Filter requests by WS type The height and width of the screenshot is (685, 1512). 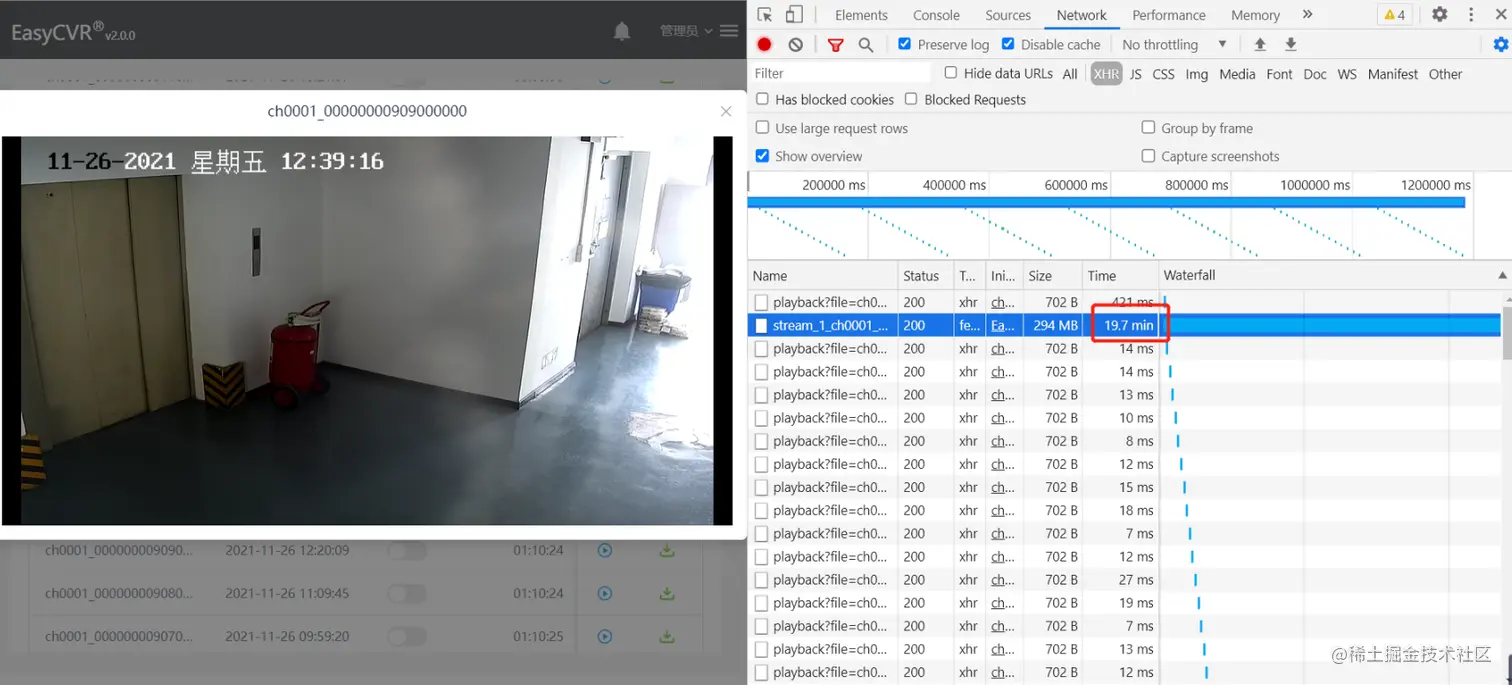click(1347, 74)
